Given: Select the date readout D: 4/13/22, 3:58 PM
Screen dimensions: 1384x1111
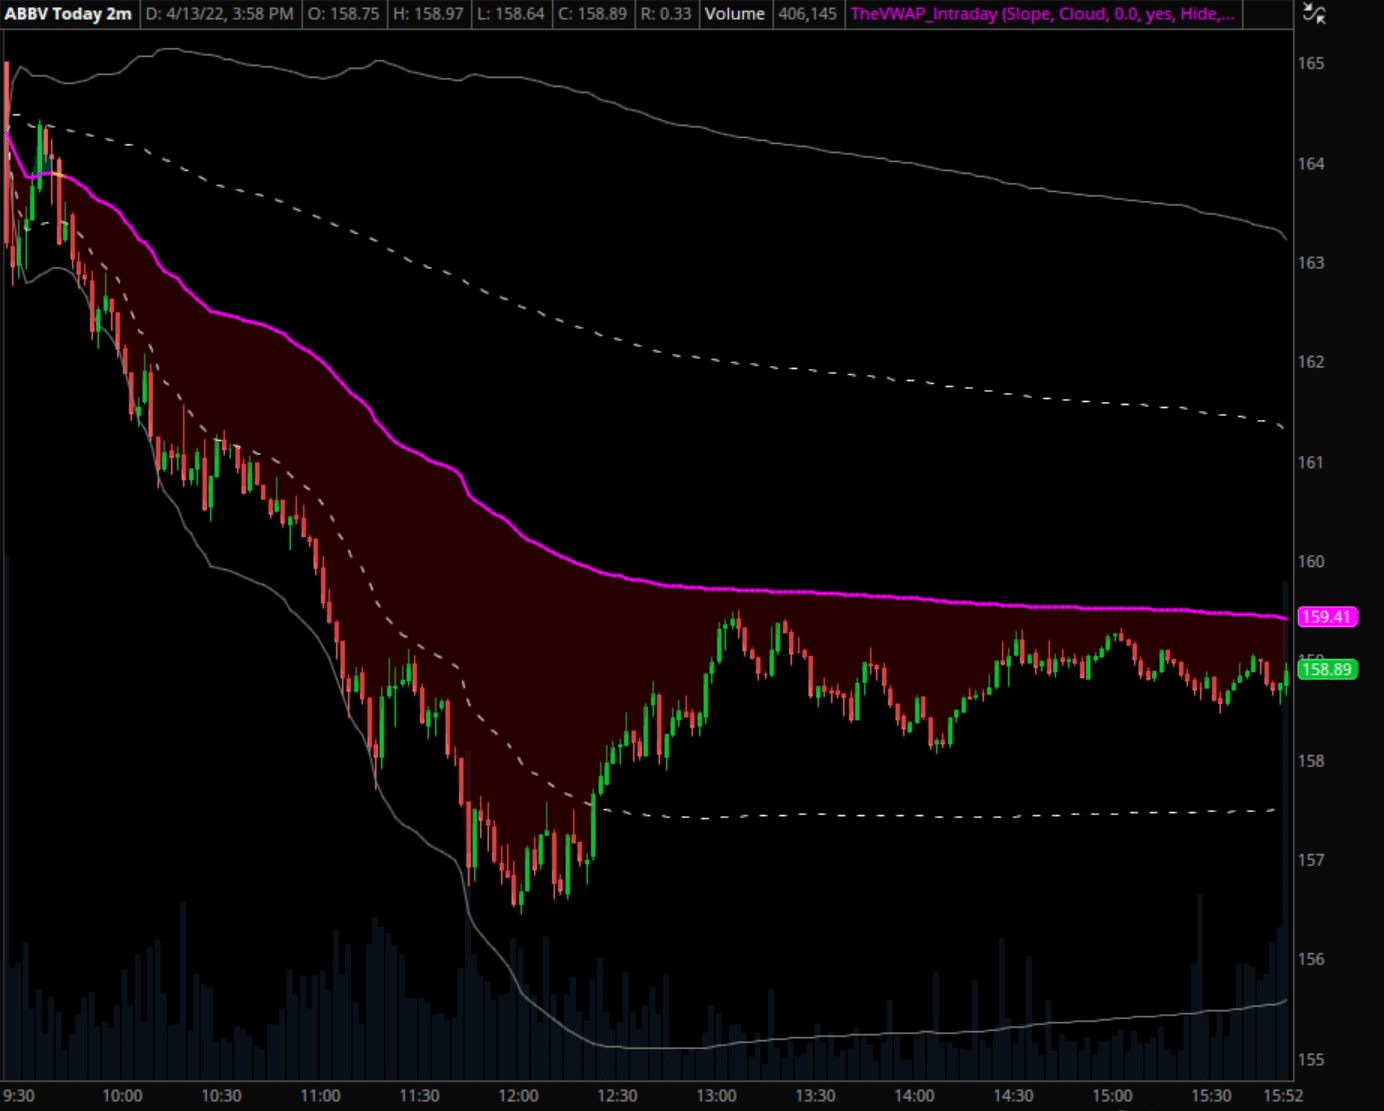Looking at the screenshot, I should [220, 14].
